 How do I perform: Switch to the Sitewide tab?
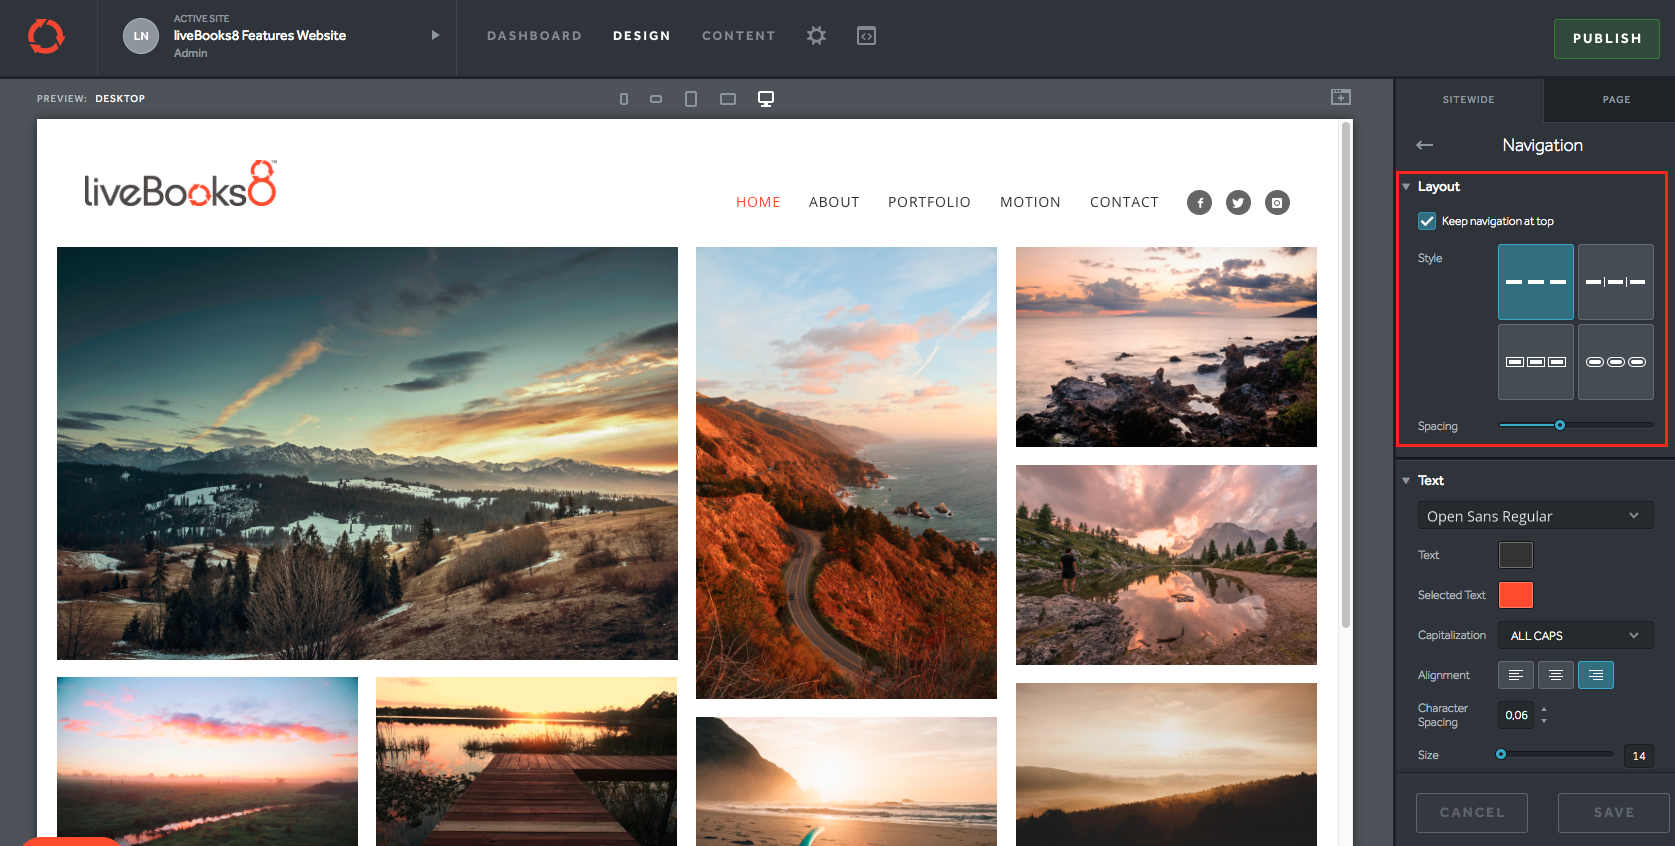[x=1468, y=100]
